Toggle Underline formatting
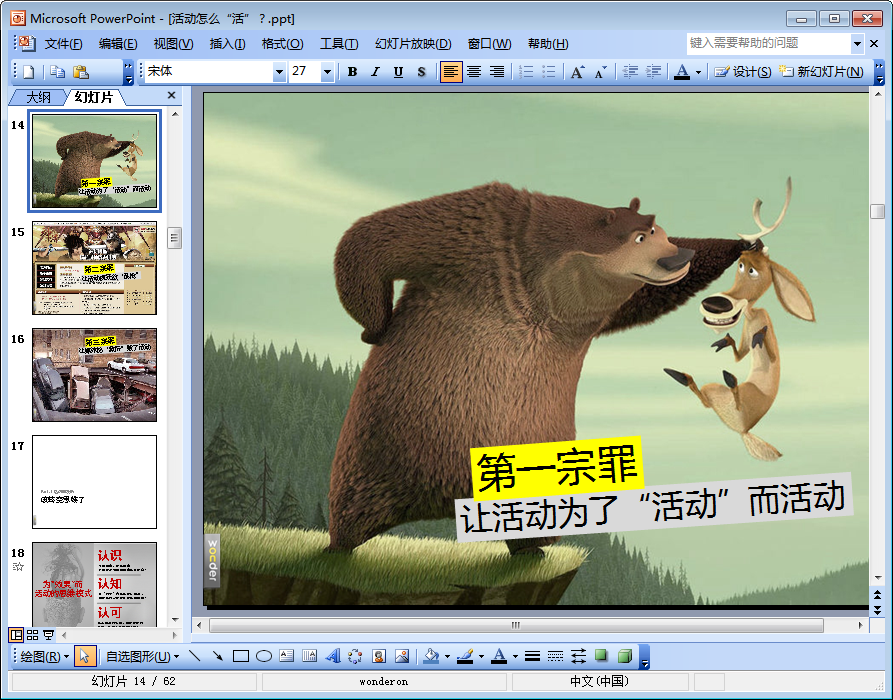The height and width of the screenshot is (700, 893). point(398,72)
